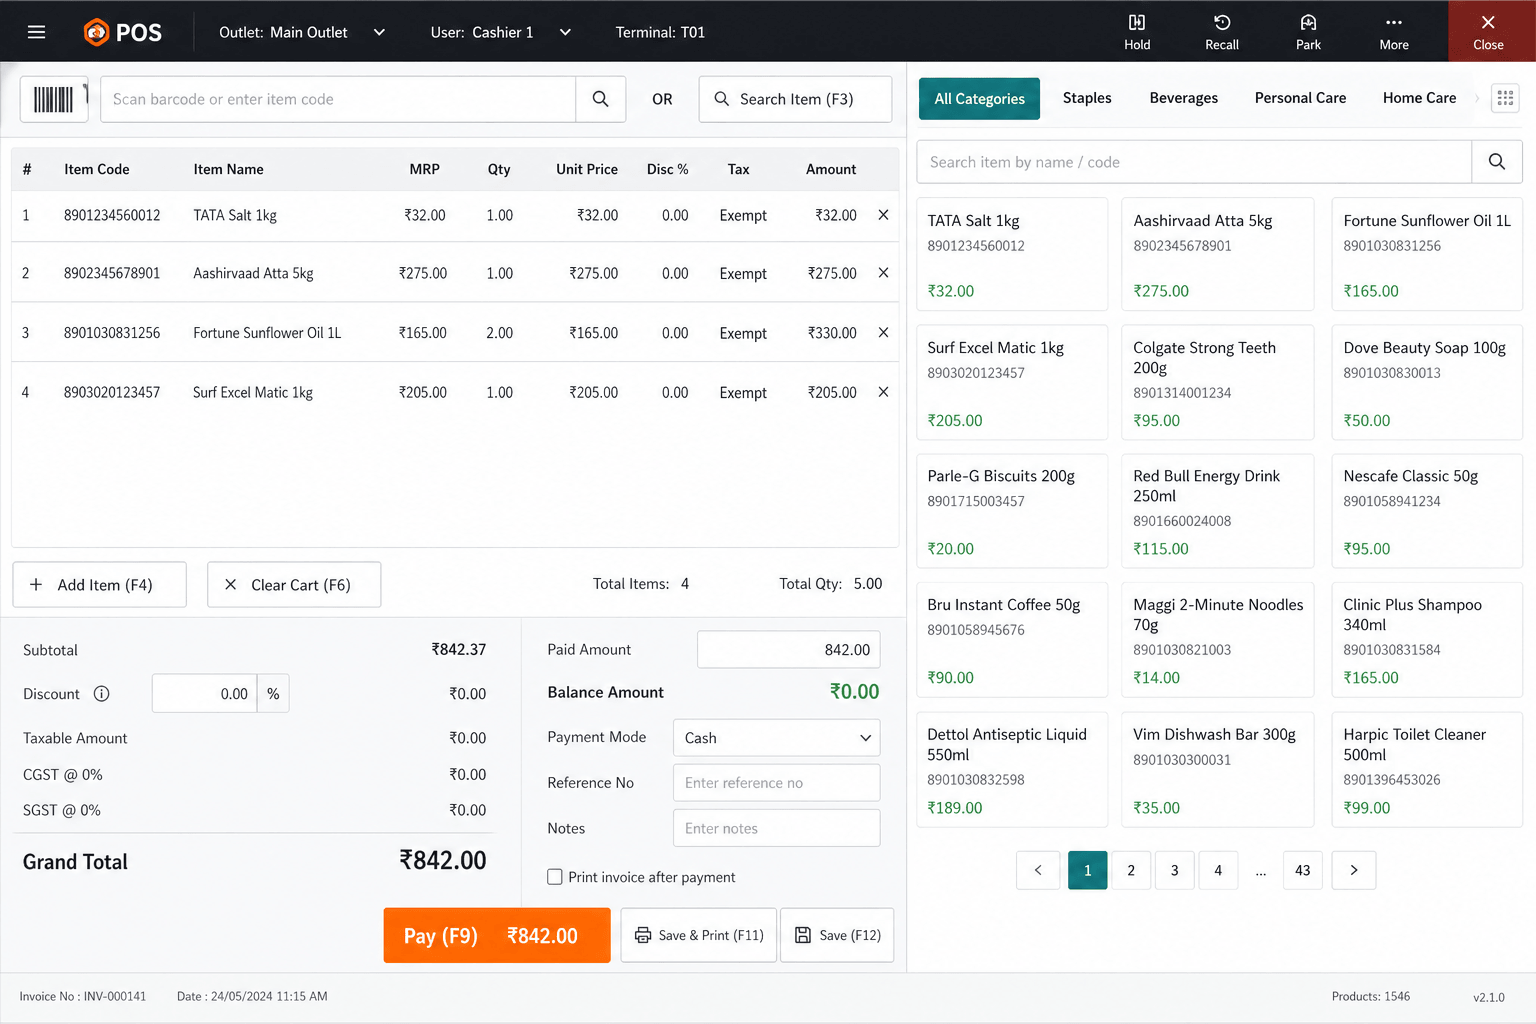Click Clear Cart (F6) button
This screenshot has width=1536, height=1024.
point(294,585)
